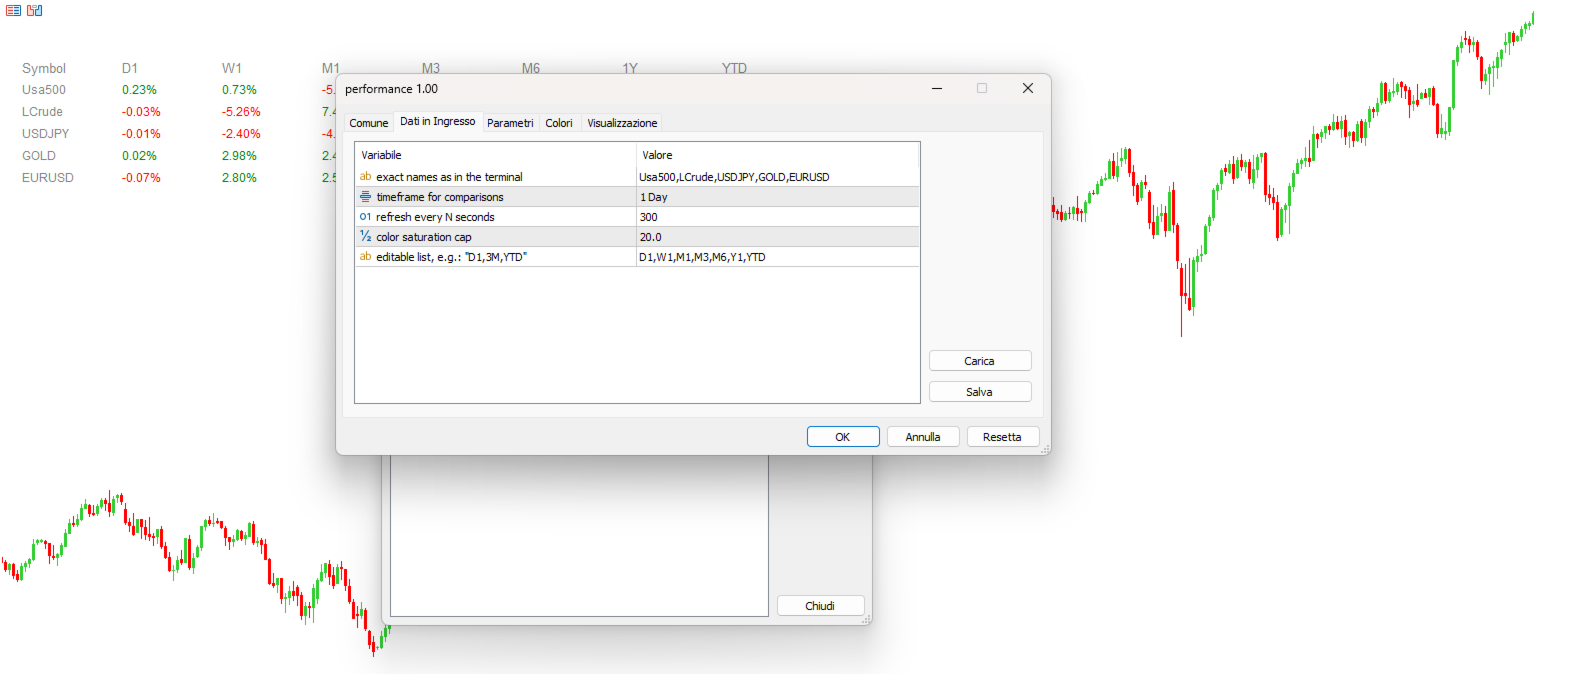Click the W1 column header on chart
This screenshot has height=674, width=1586.
click(x=232, y=68)
